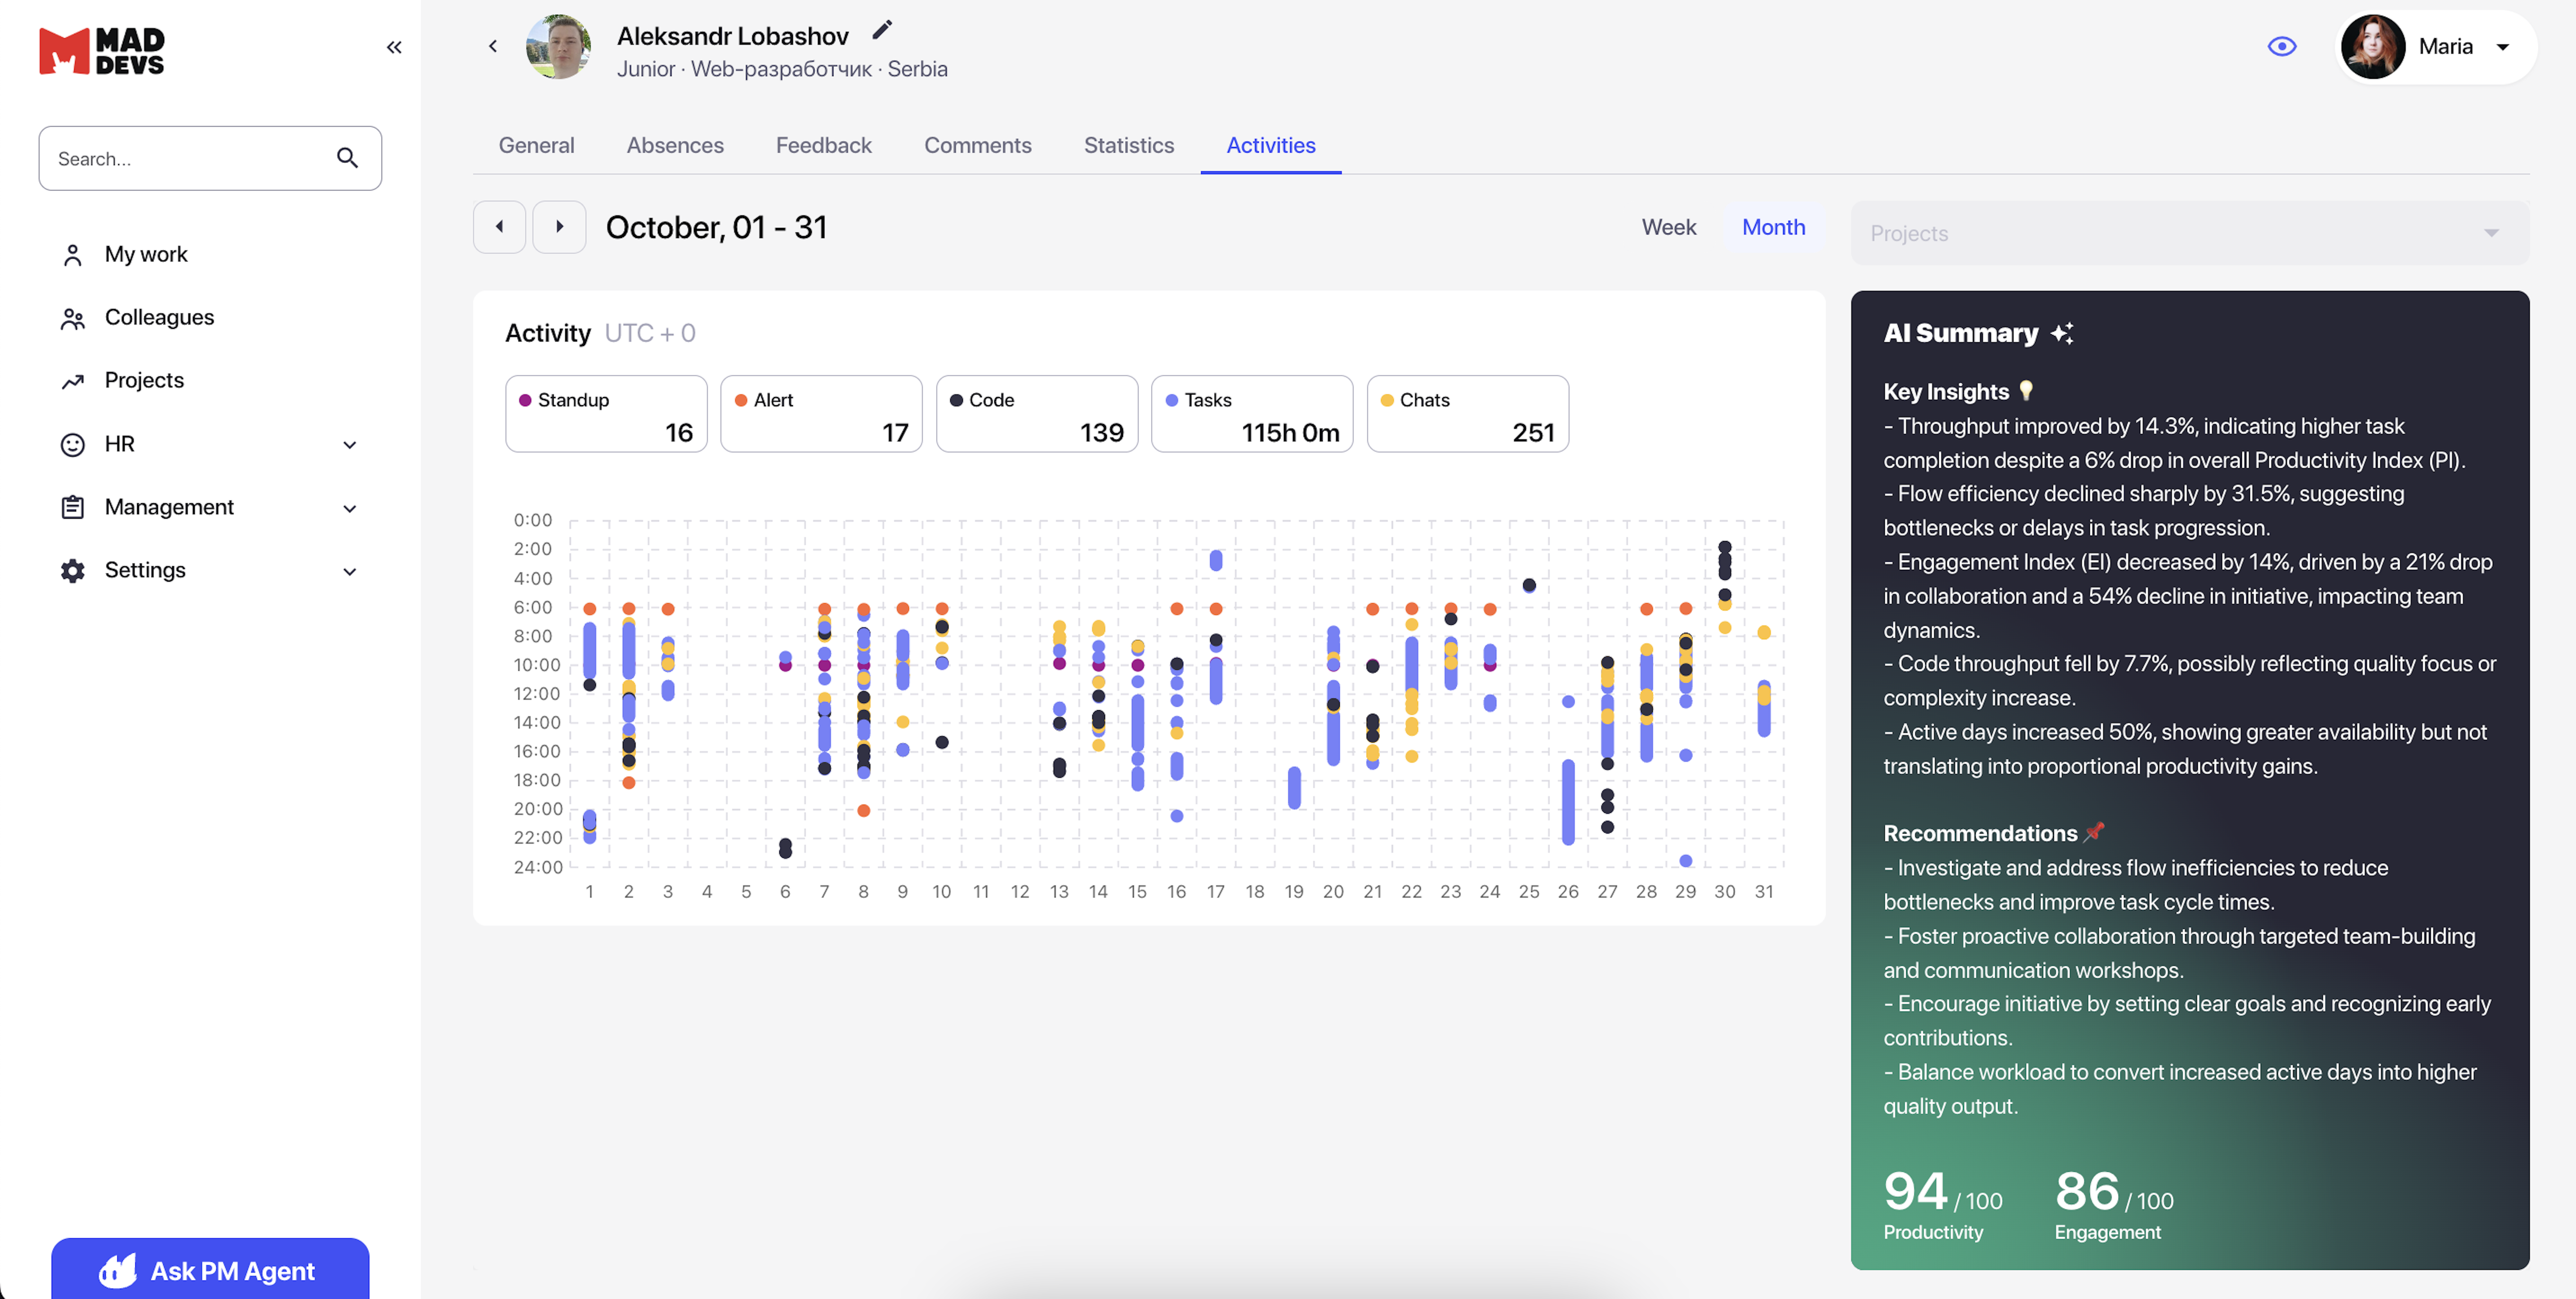The height and width of the screenshot is (1299, 2576).
Task: Go back using the left chevron
Action: [492, 46]
